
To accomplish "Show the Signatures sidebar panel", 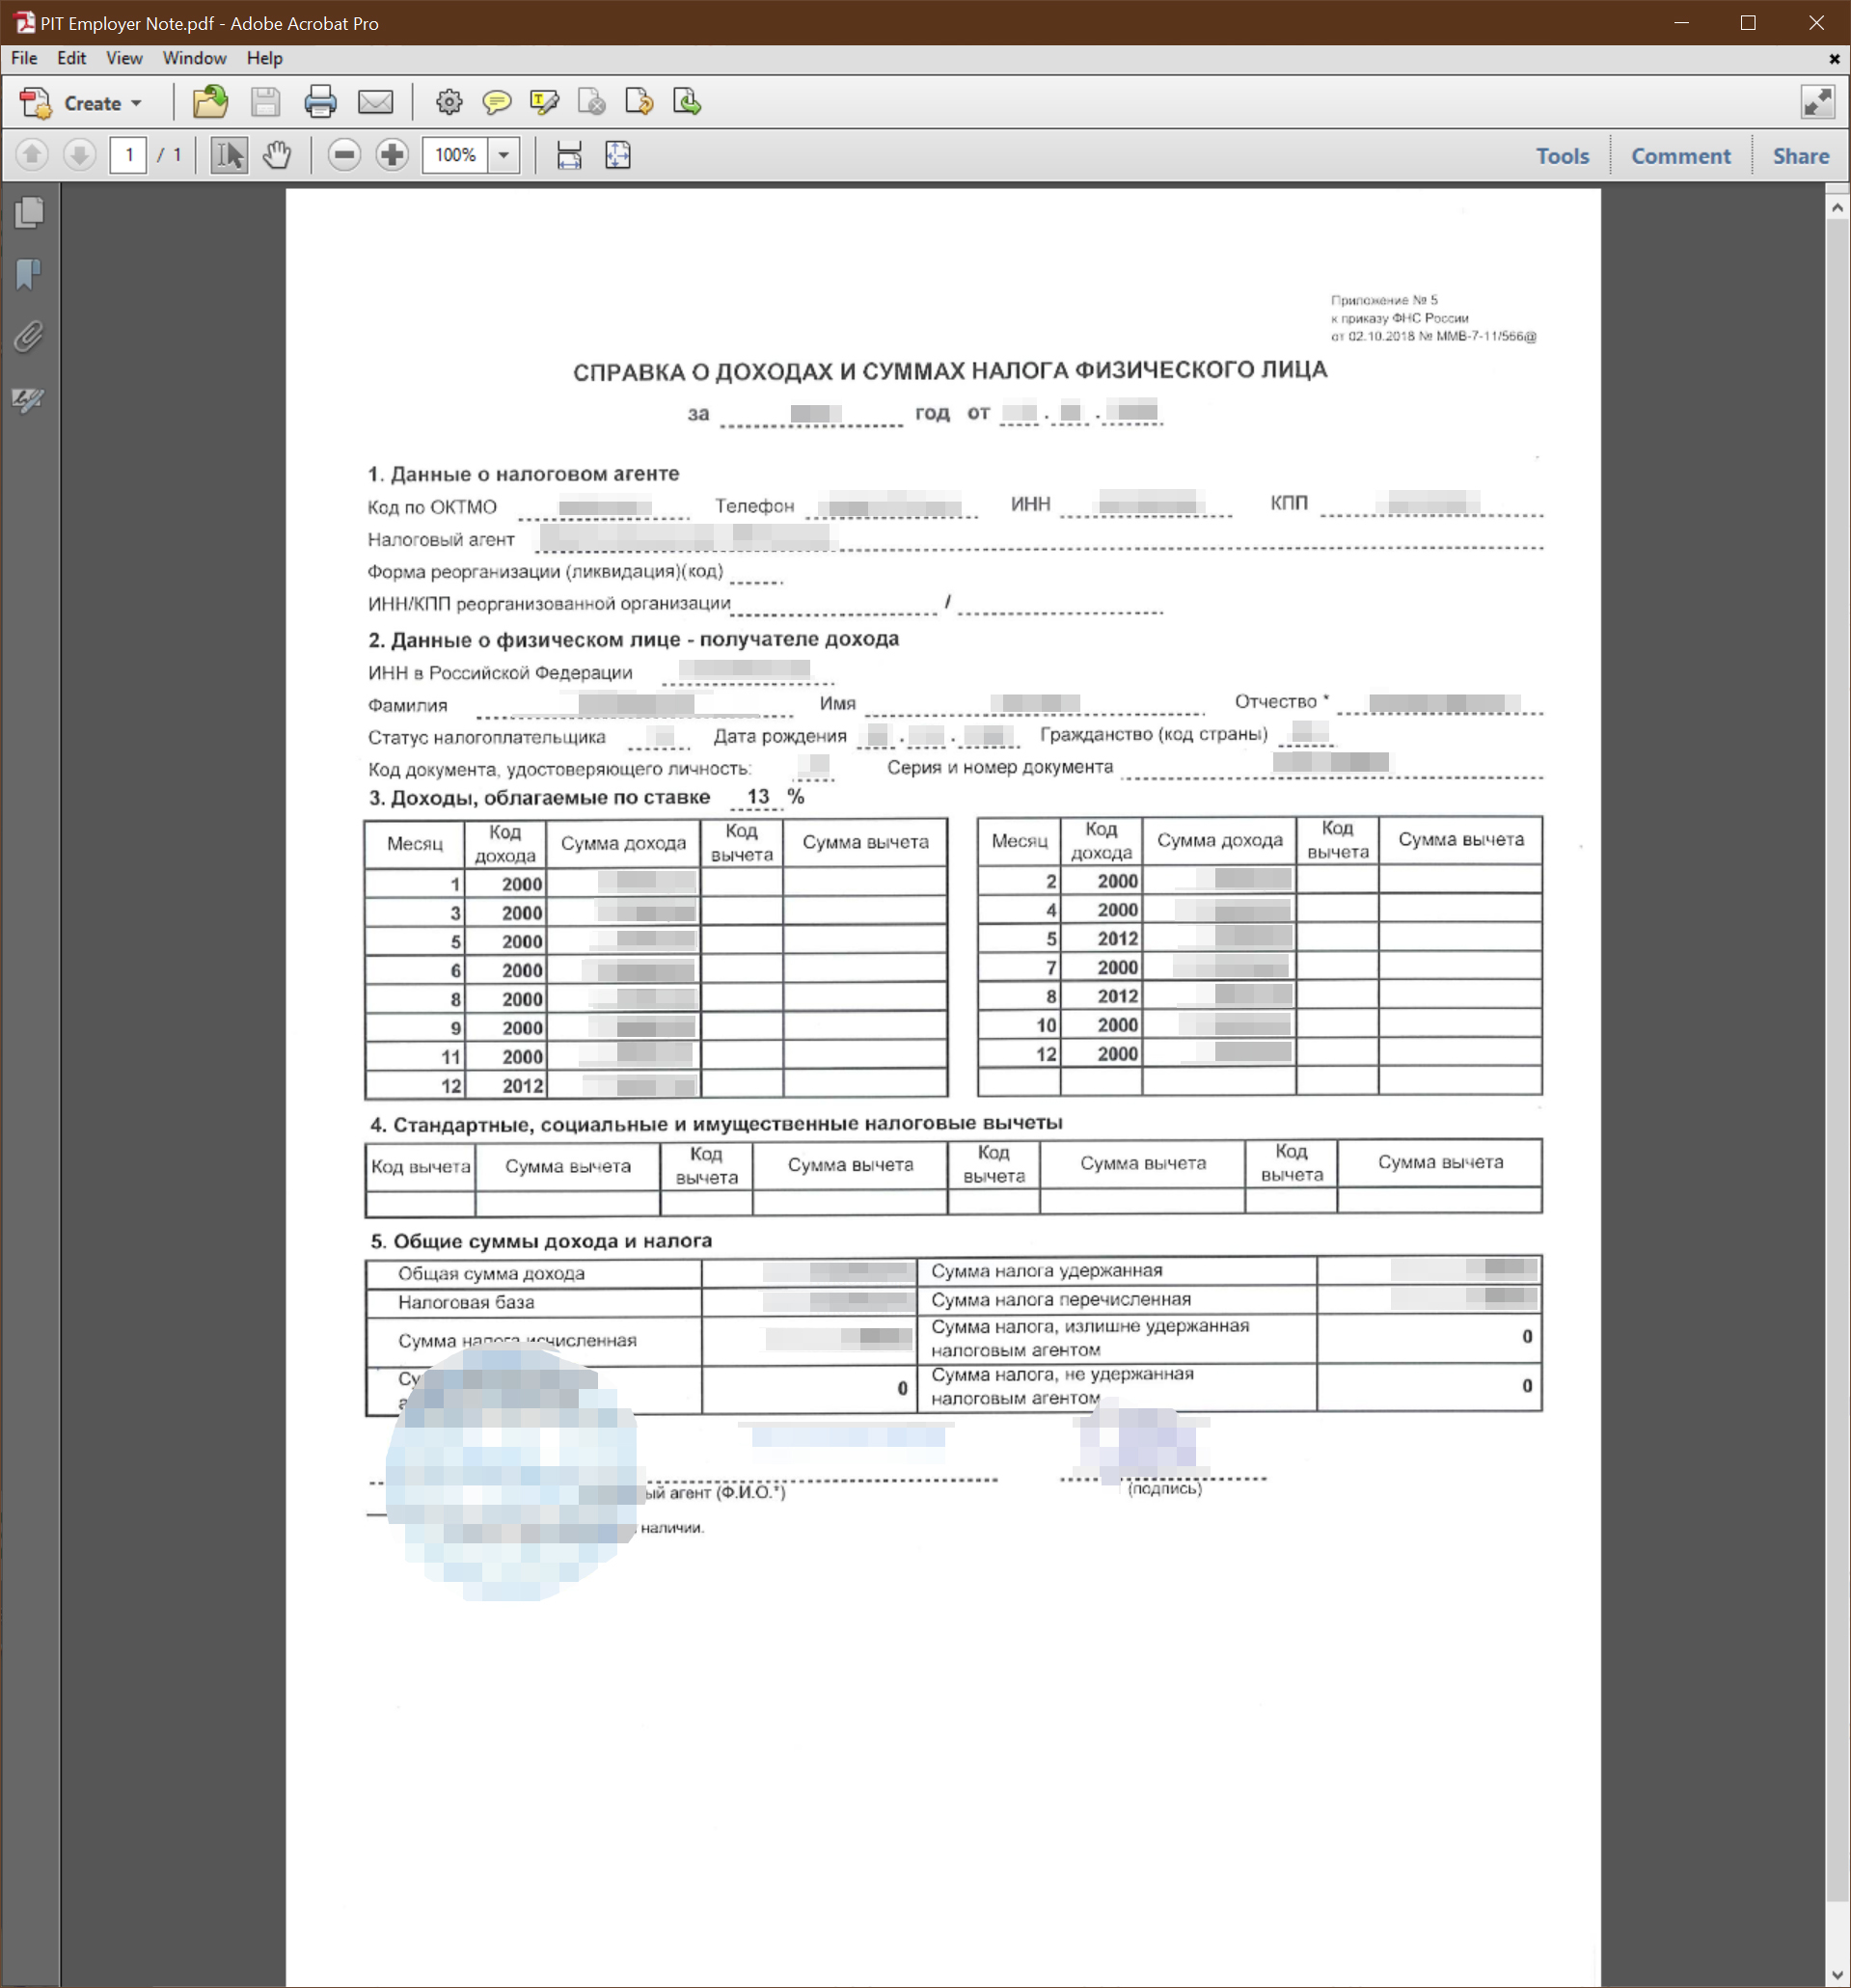I will 29,400.
